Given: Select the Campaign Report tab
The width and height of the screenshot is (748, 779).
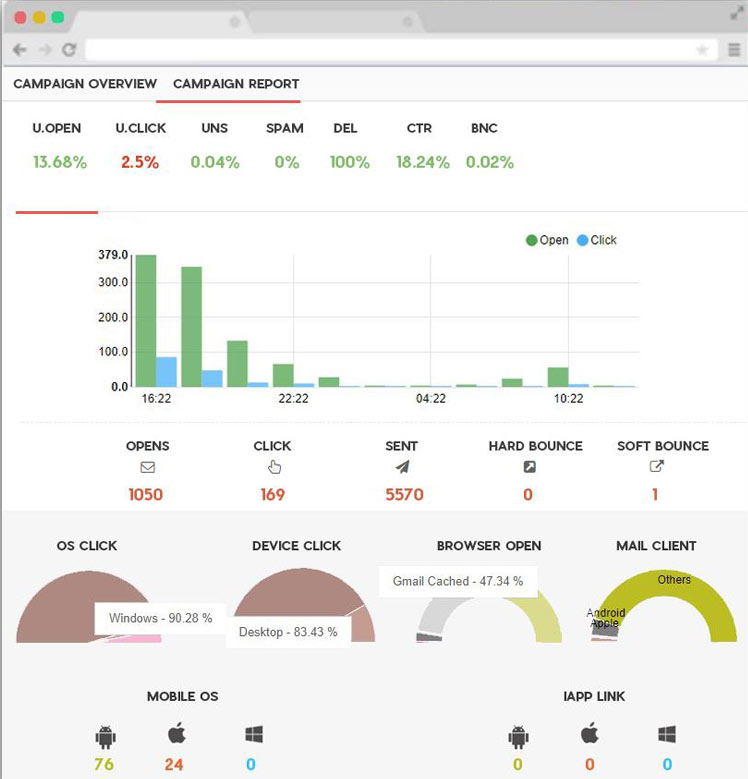Looking at the screenshot, I should point(236,84).
